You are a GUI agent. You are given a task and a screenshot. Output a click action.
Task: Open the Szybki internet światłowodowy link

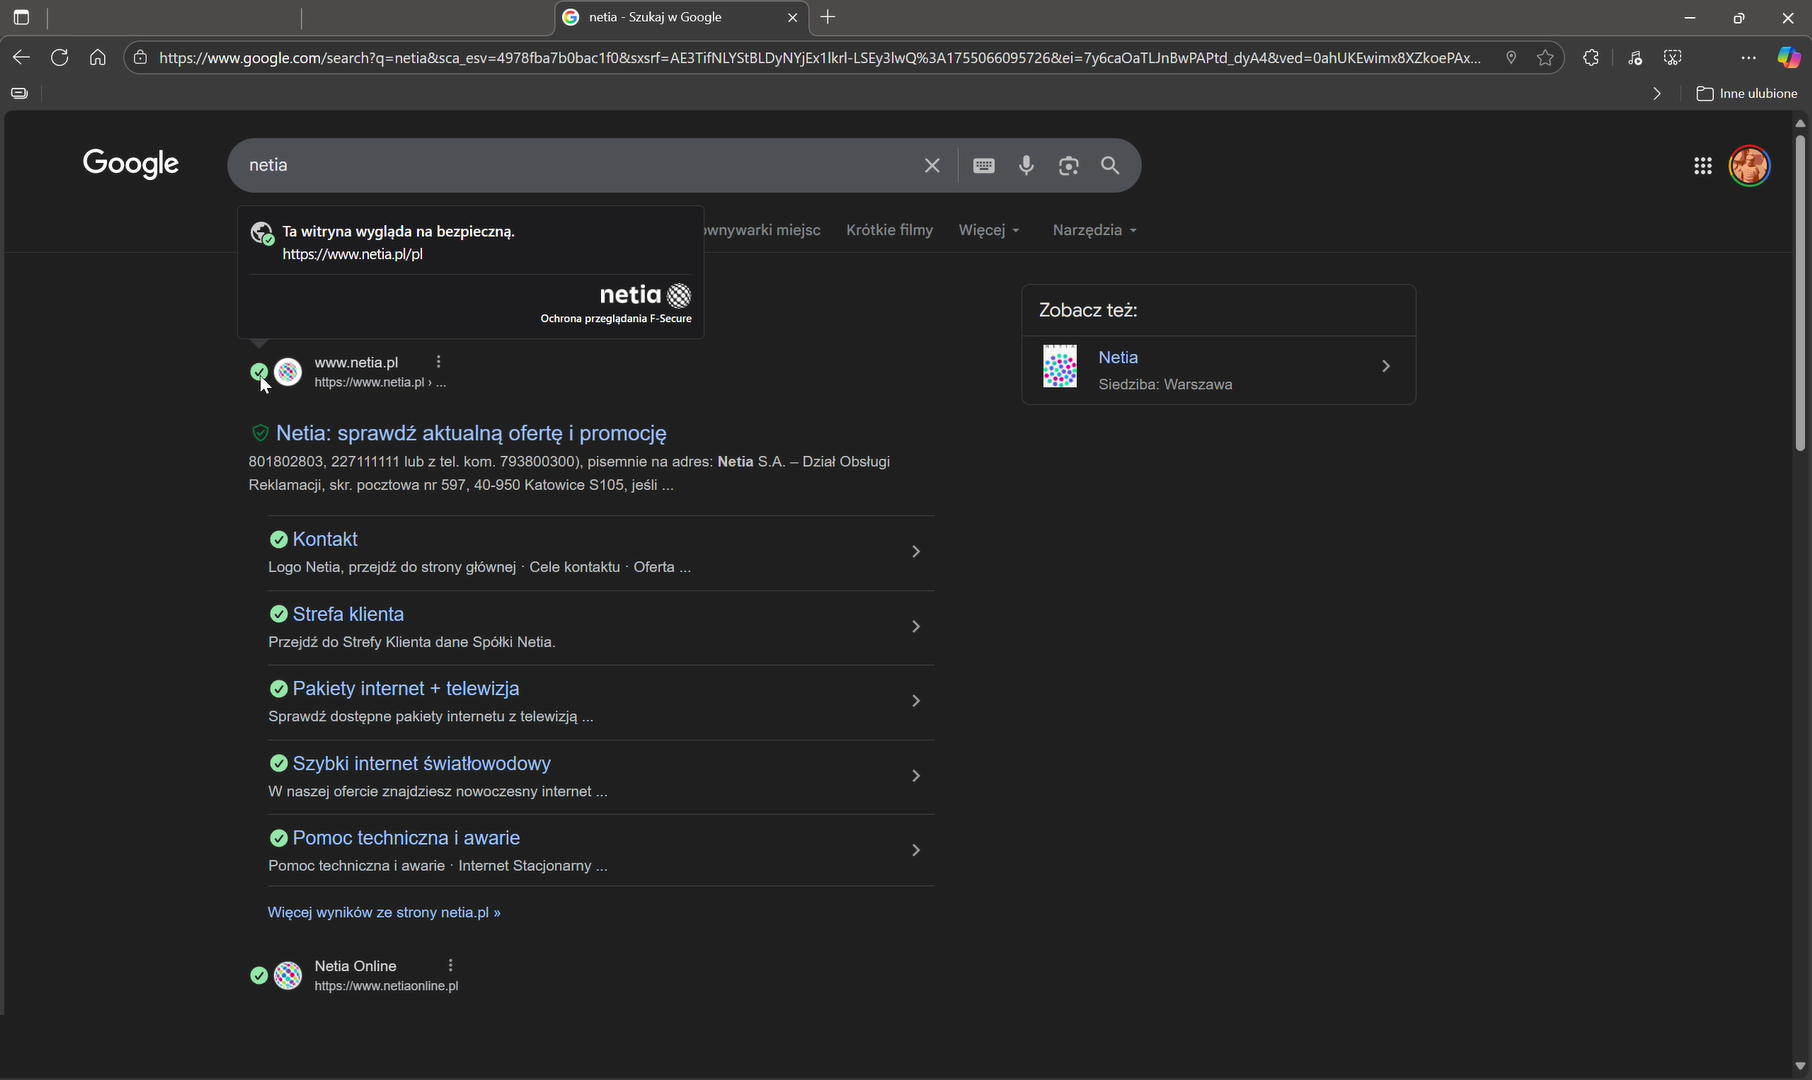pyautogui.click(x=421, y=764)
